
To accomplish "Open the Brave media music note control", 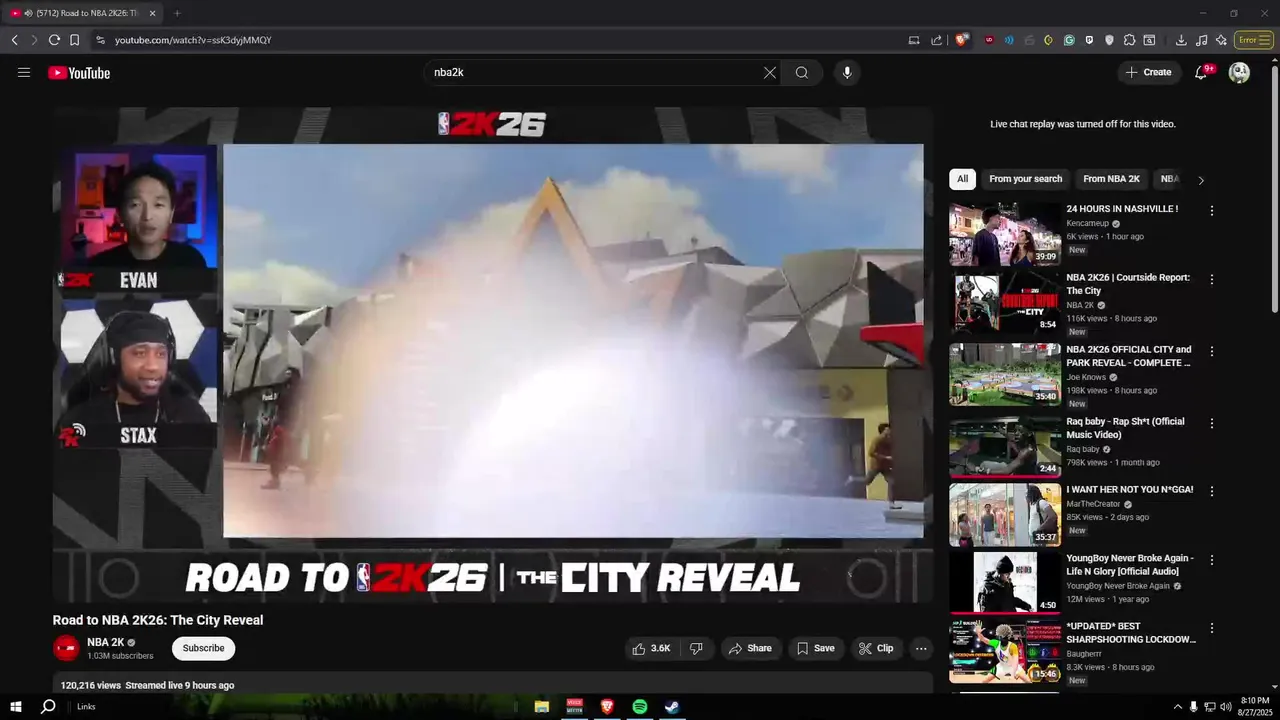I will 1201,40.
